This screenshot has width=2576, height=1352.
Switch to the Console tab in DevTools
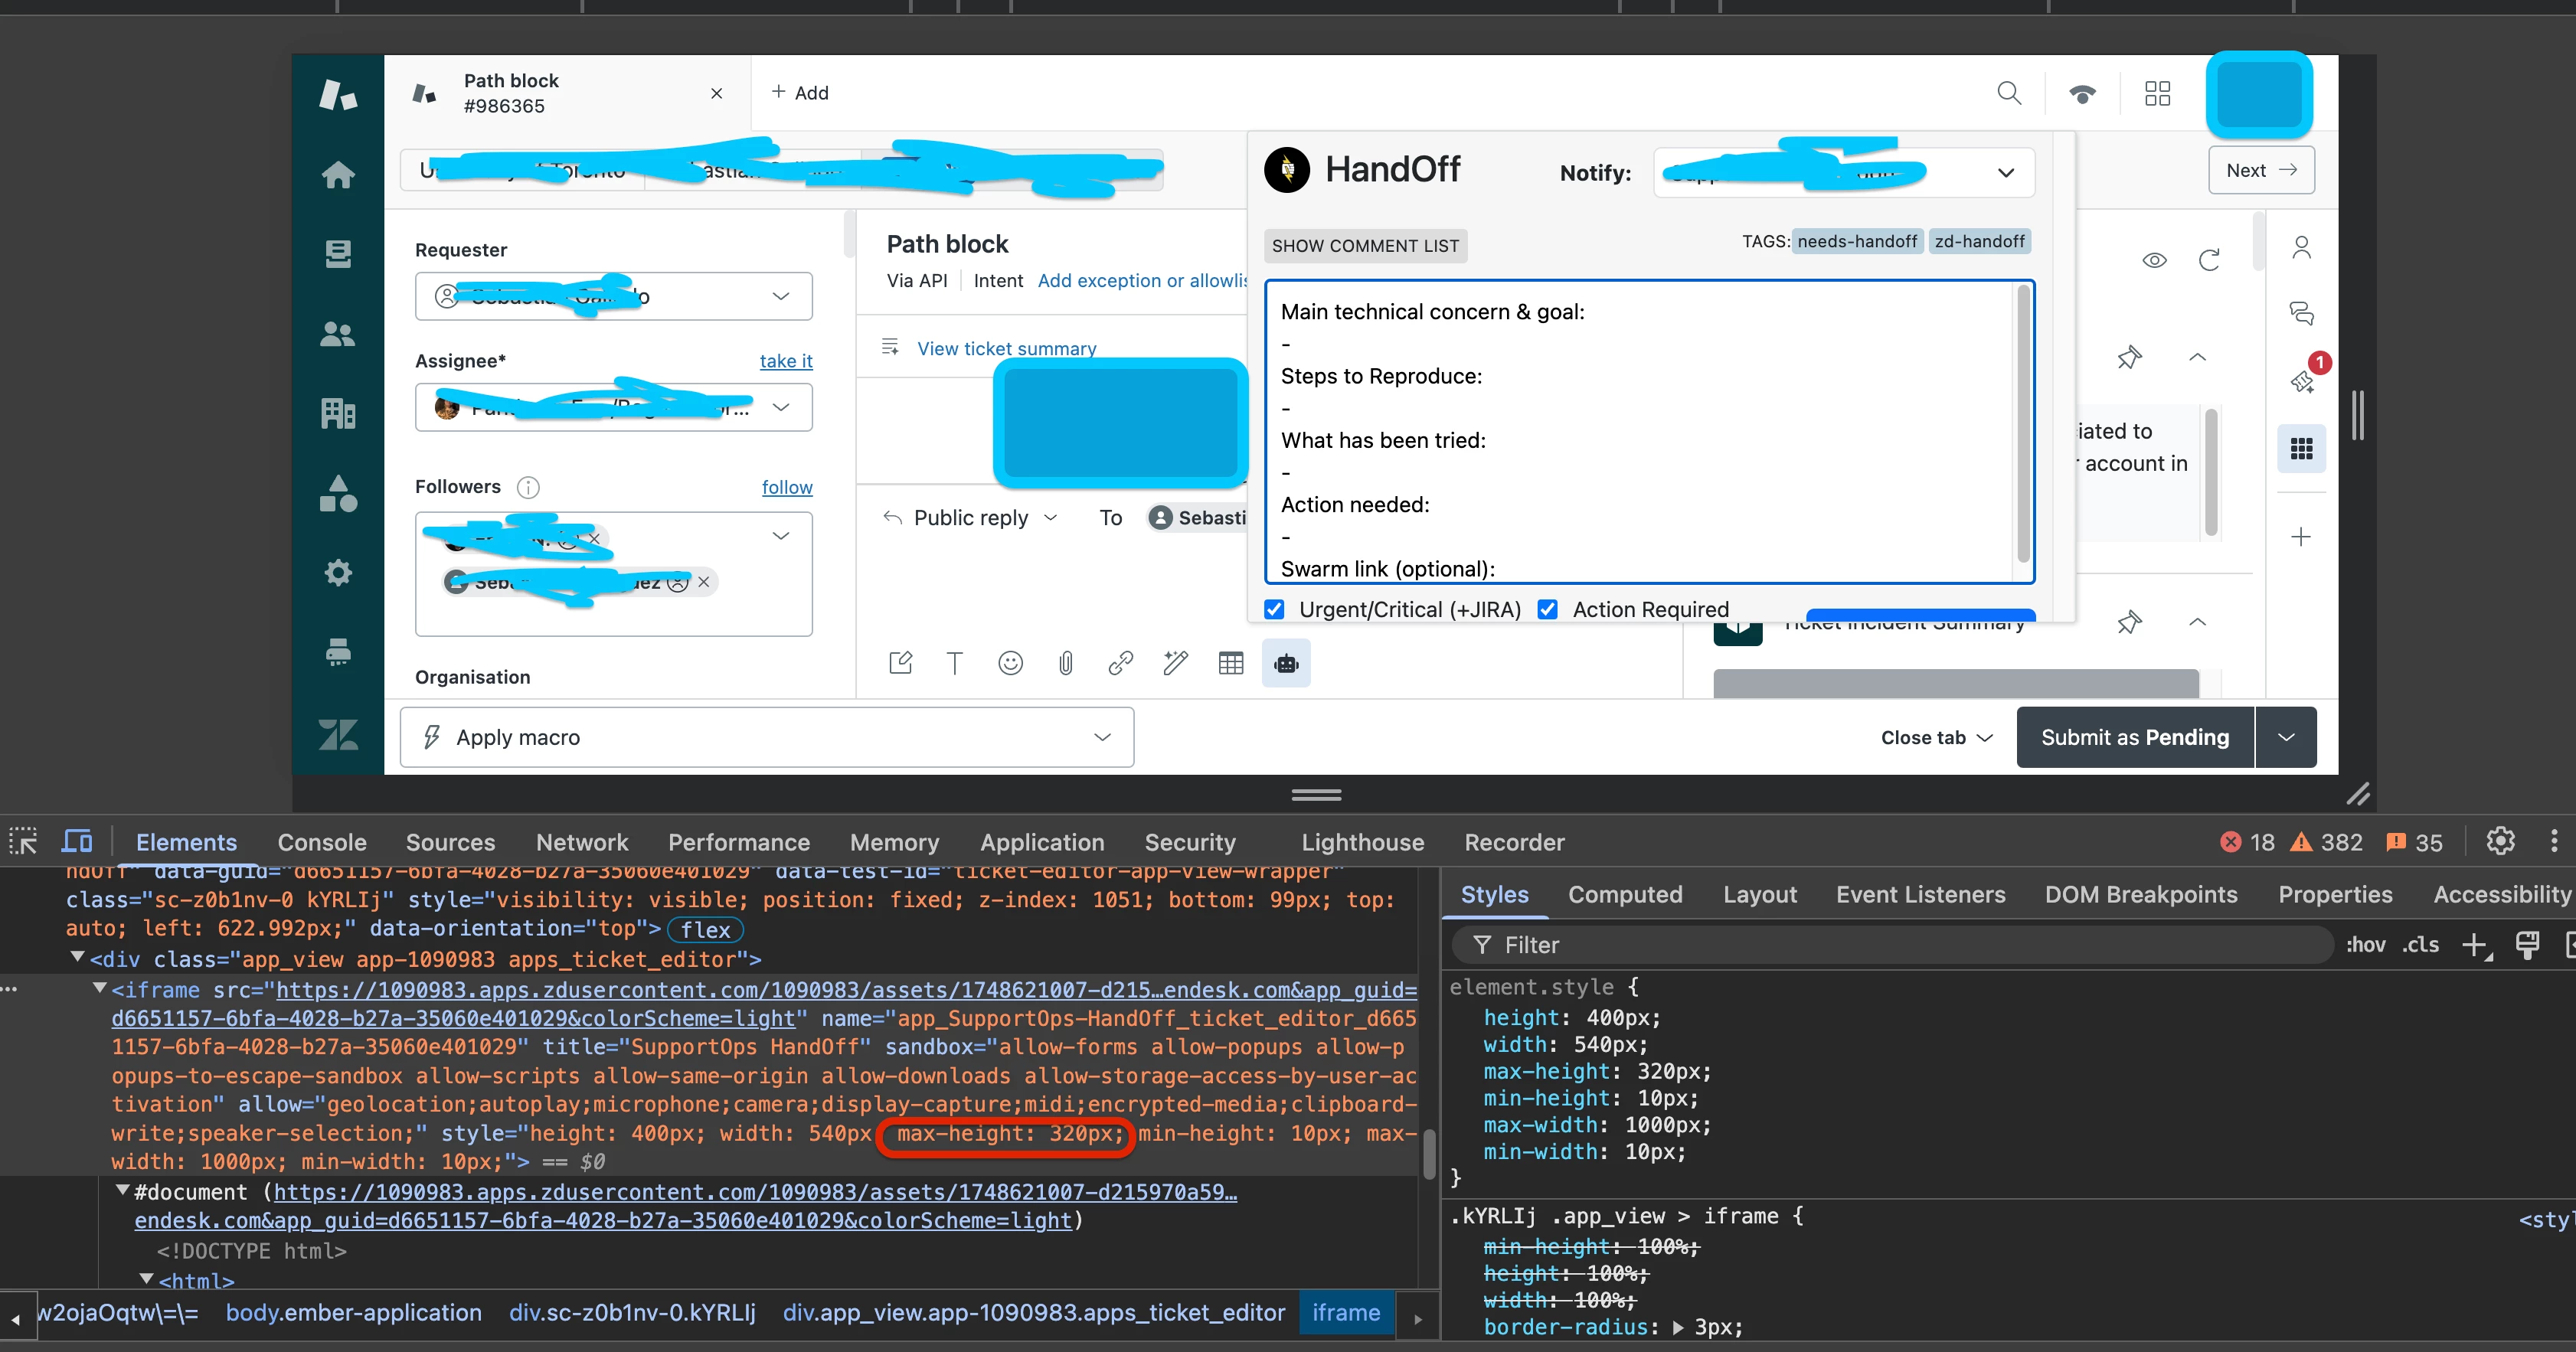pos(322,843)
